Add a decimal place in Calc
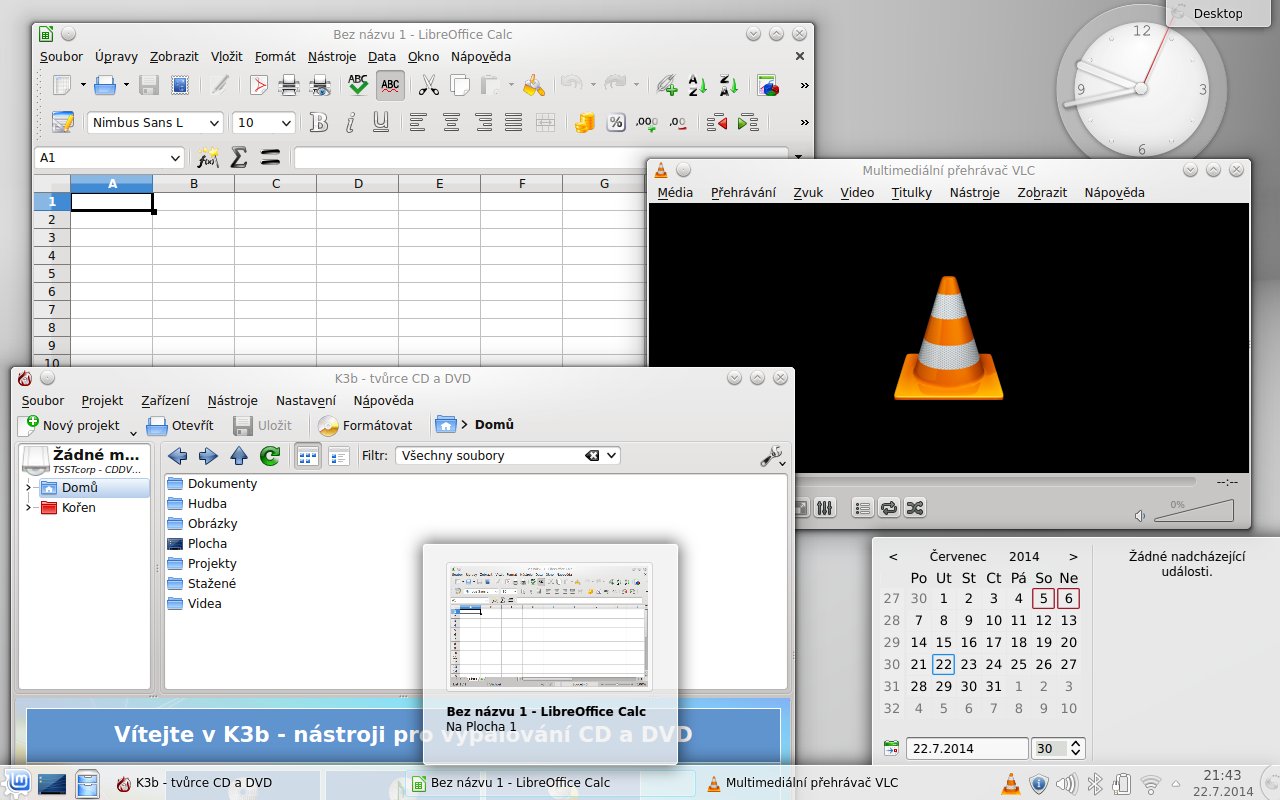The width and height of the screenshot is (1280, 800). click(647, 123)
